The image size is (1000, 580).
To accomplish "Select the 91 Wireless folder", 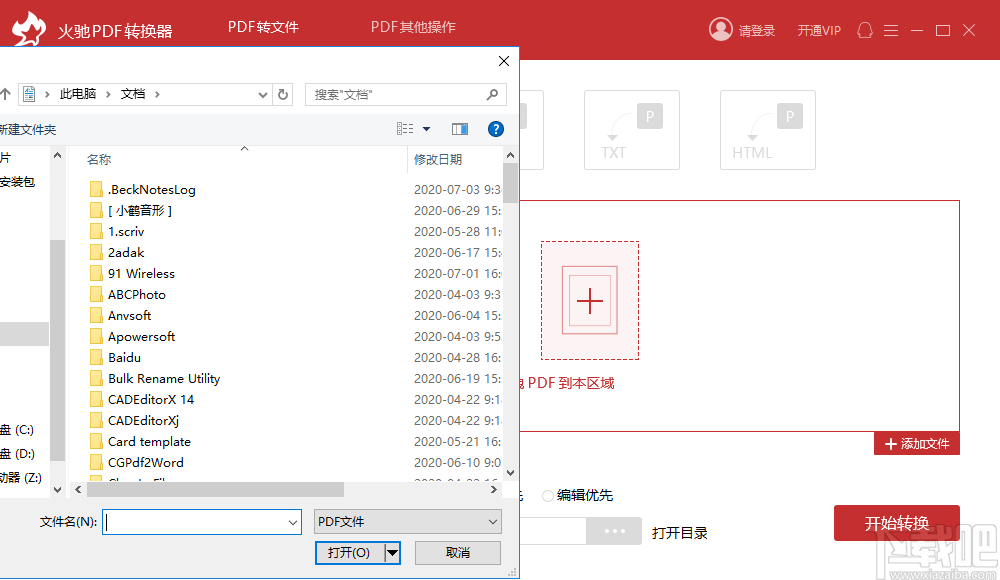I will pyautogui.click(x=141, y=273).
